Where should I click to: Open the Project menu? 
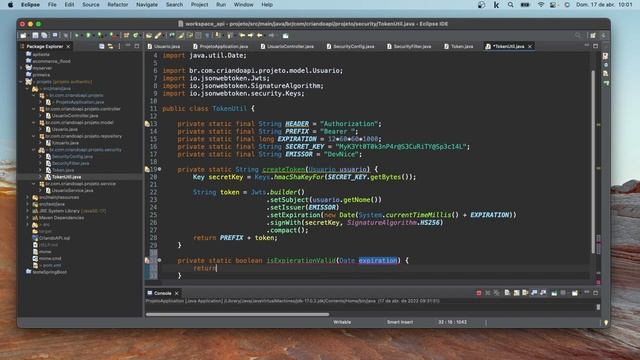point(200,5)
